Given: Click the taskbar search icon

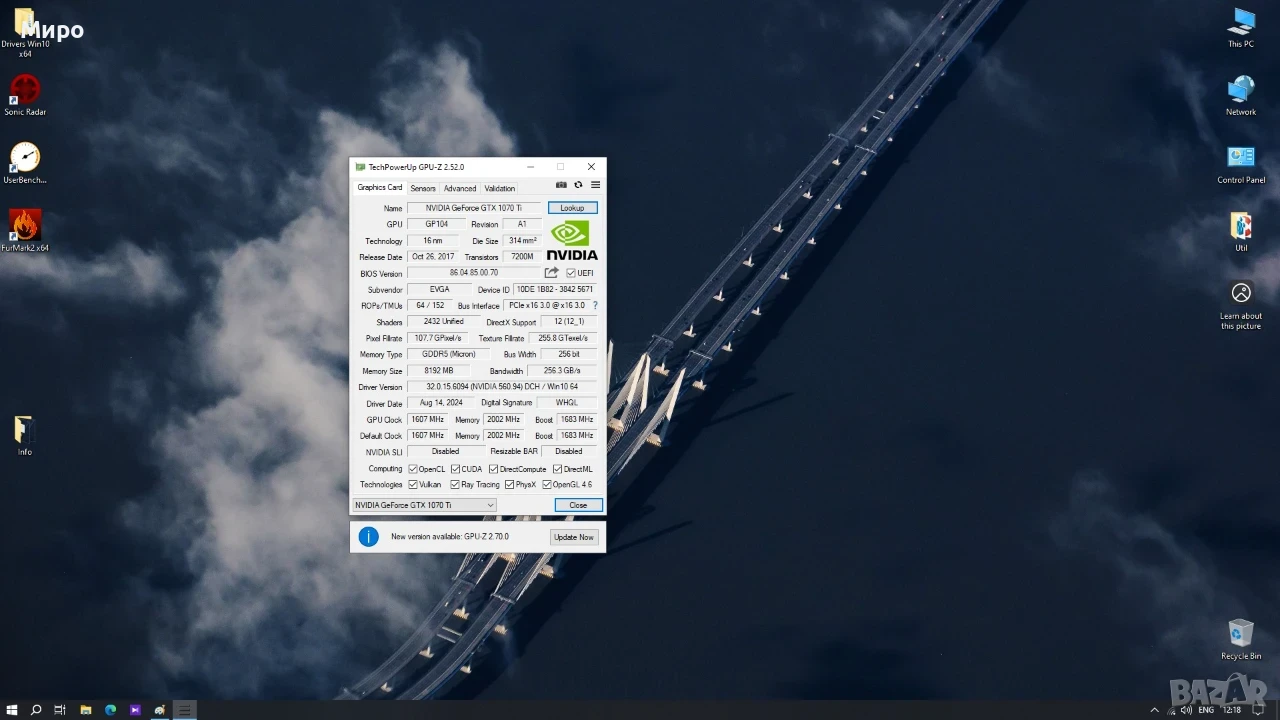Looking at the screenshot, I should click(36, 710).
